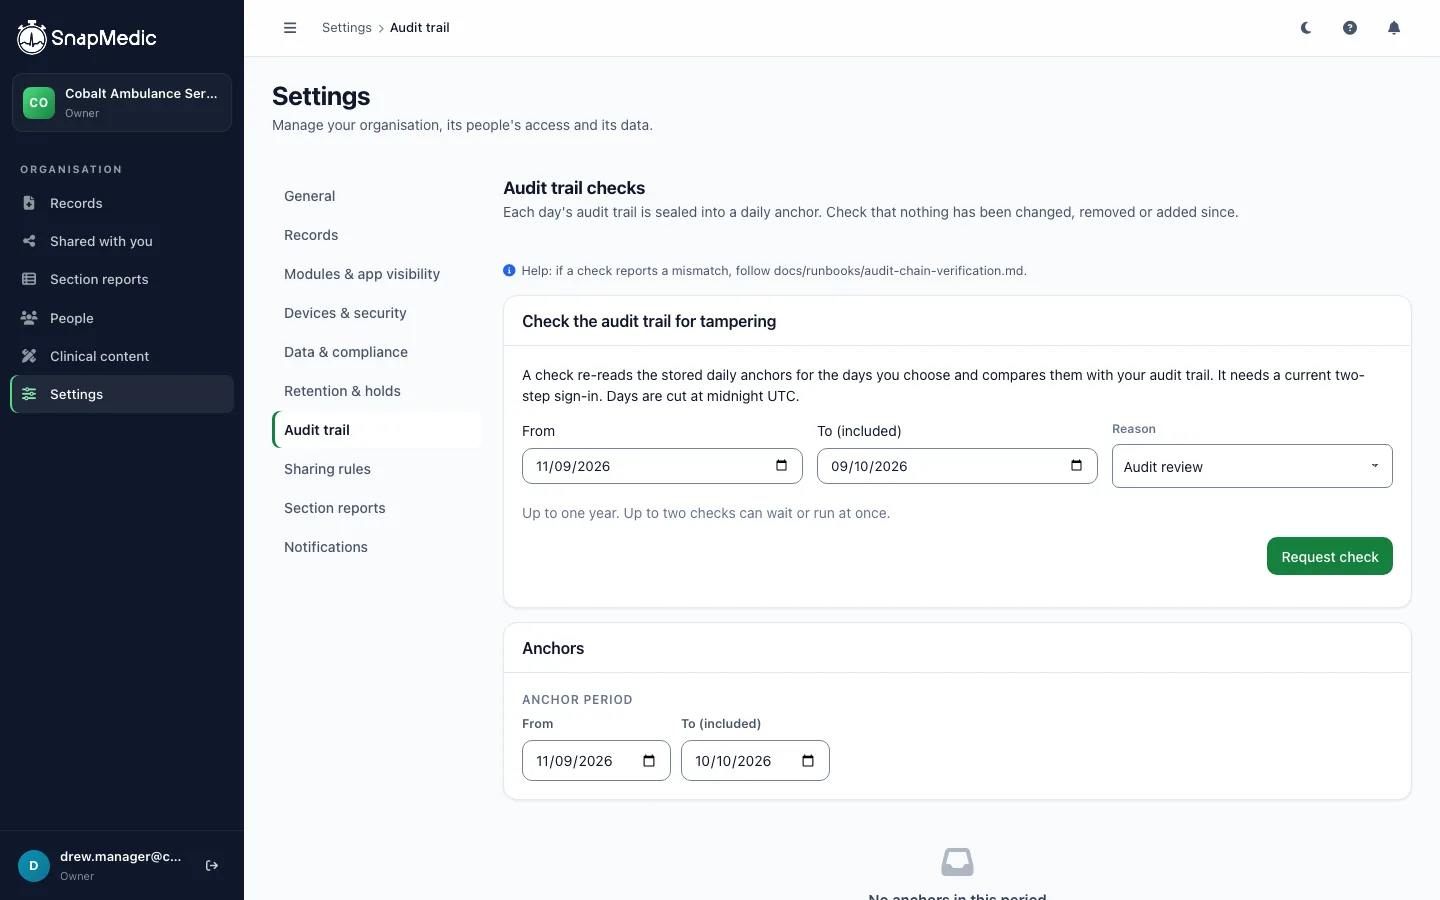This screenshot has height=900, width=1440.
Task: Open Devices & security settings
Action: tap(376, 313)
